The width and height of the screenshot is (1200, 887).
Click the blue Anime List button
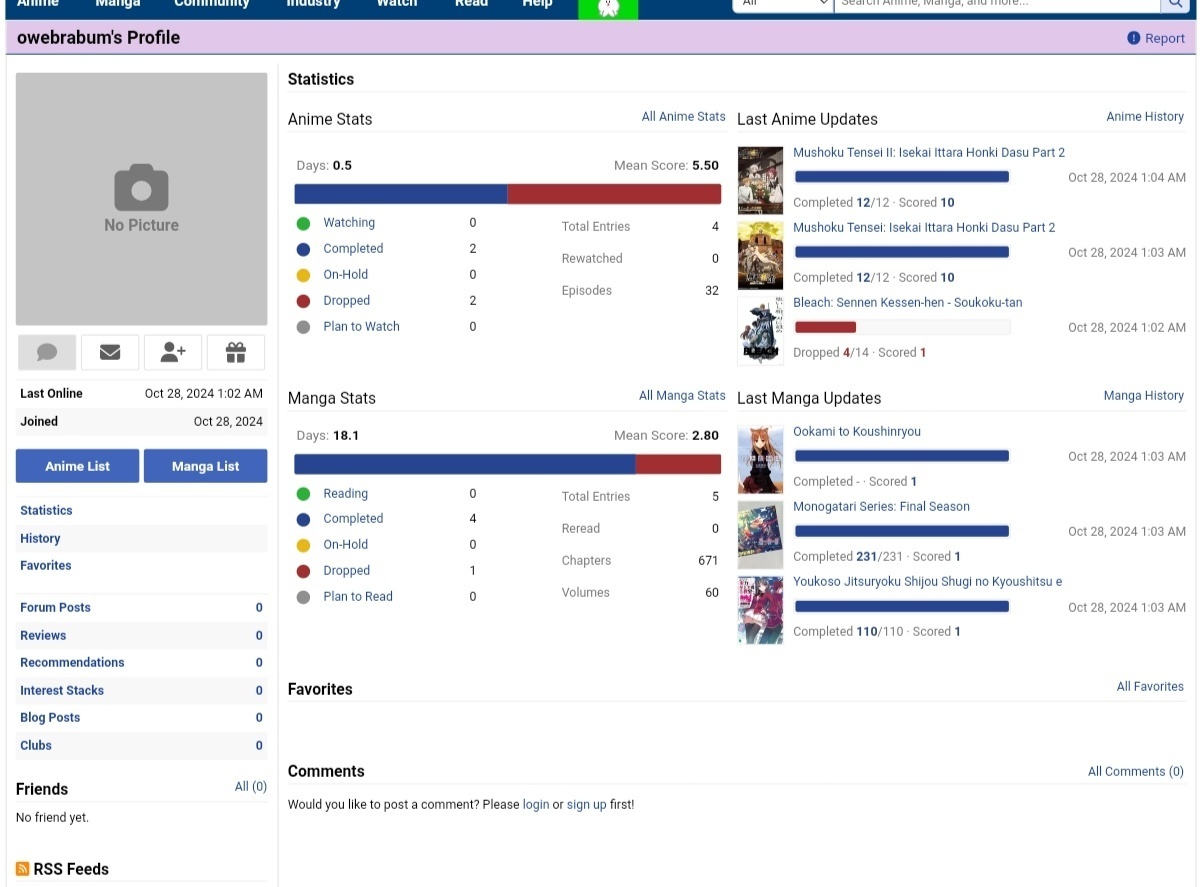coord(77,466)
